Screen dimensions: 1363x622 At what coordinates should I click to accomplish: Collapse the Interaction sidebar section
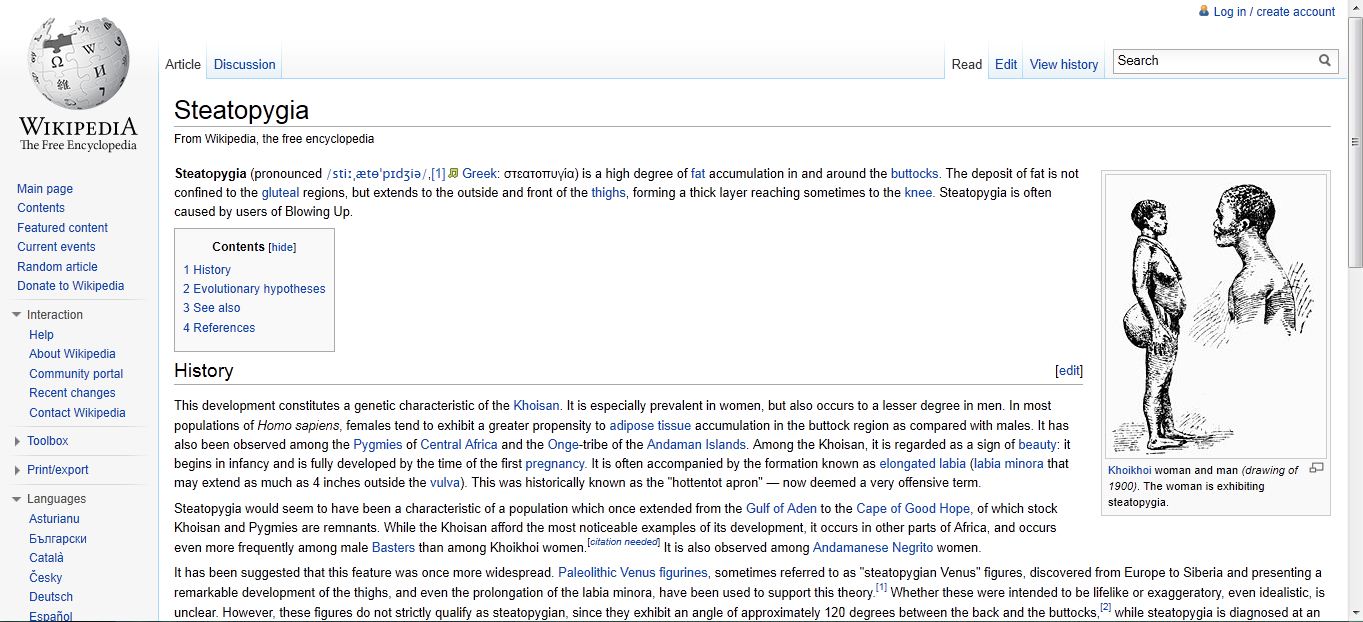click(17, 315)
